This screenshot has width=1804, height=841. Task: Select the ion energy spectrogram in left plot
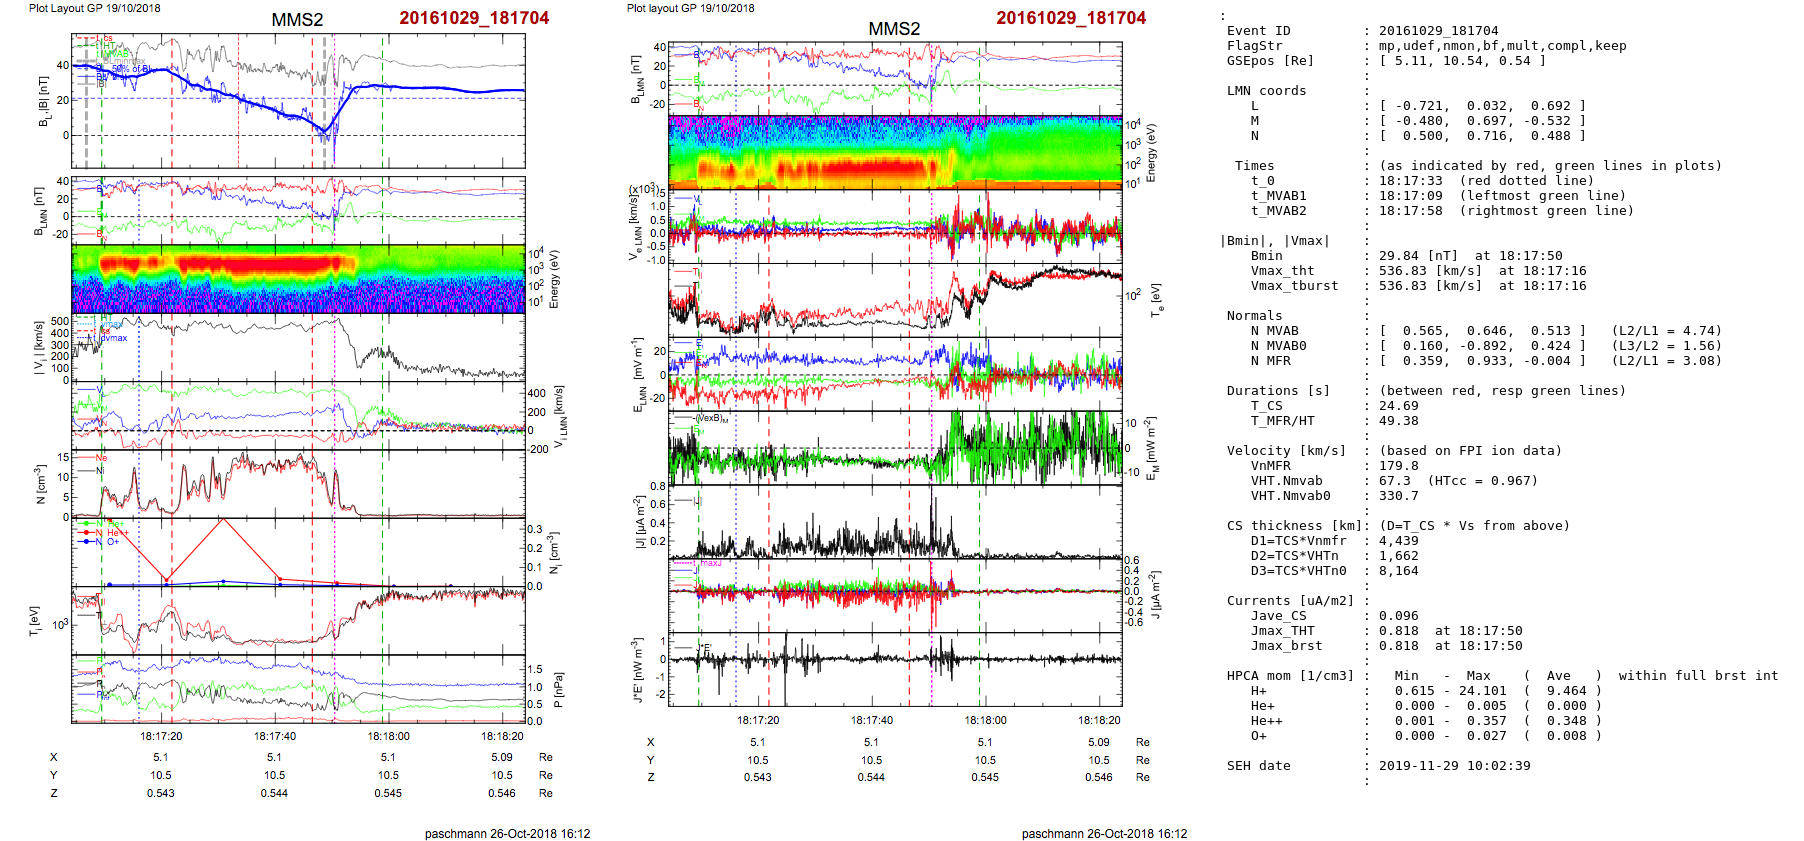[x=298, y=279]
